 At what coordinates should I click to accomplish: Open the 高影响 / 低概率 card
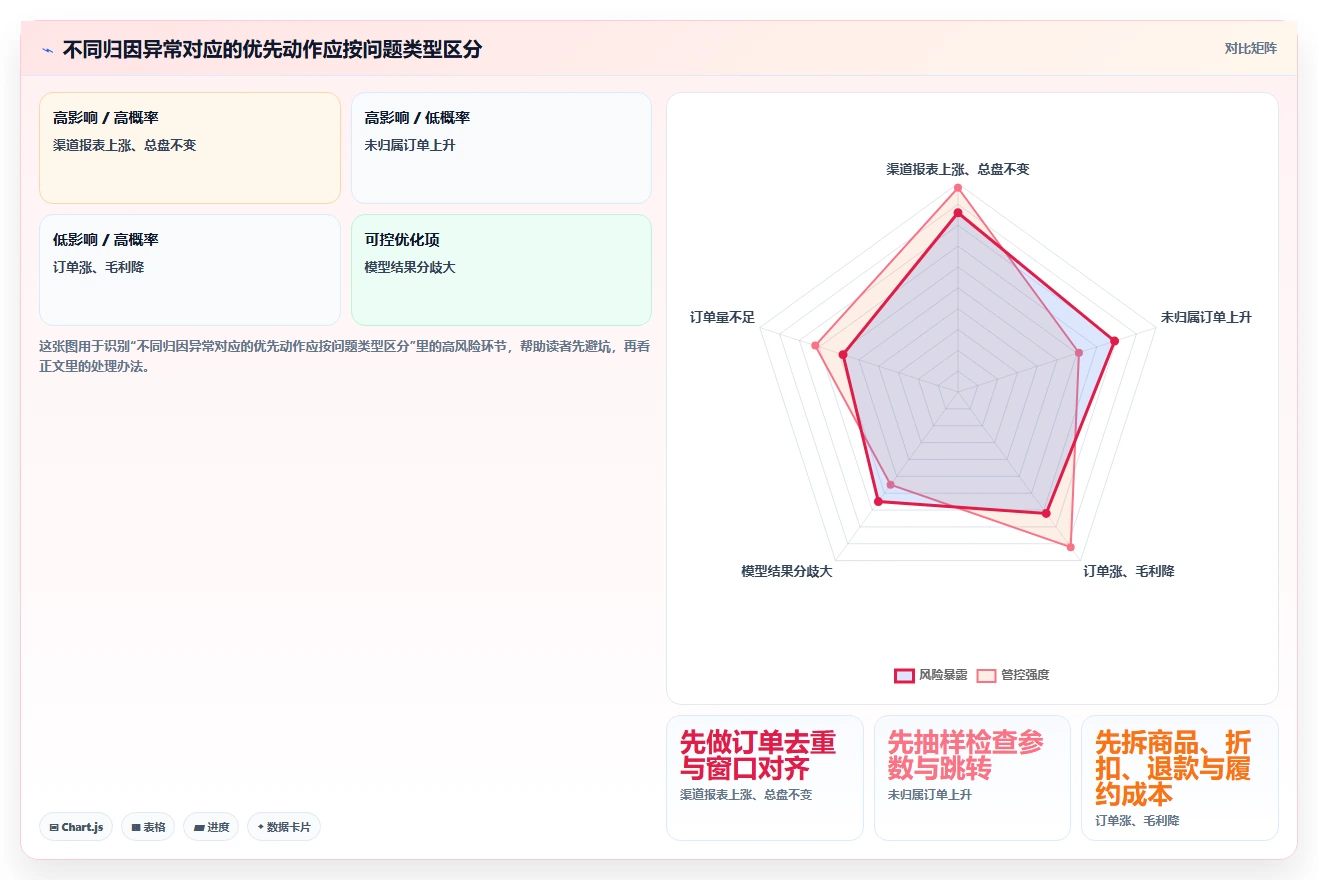pyautogui.click(x=501, y=148)
